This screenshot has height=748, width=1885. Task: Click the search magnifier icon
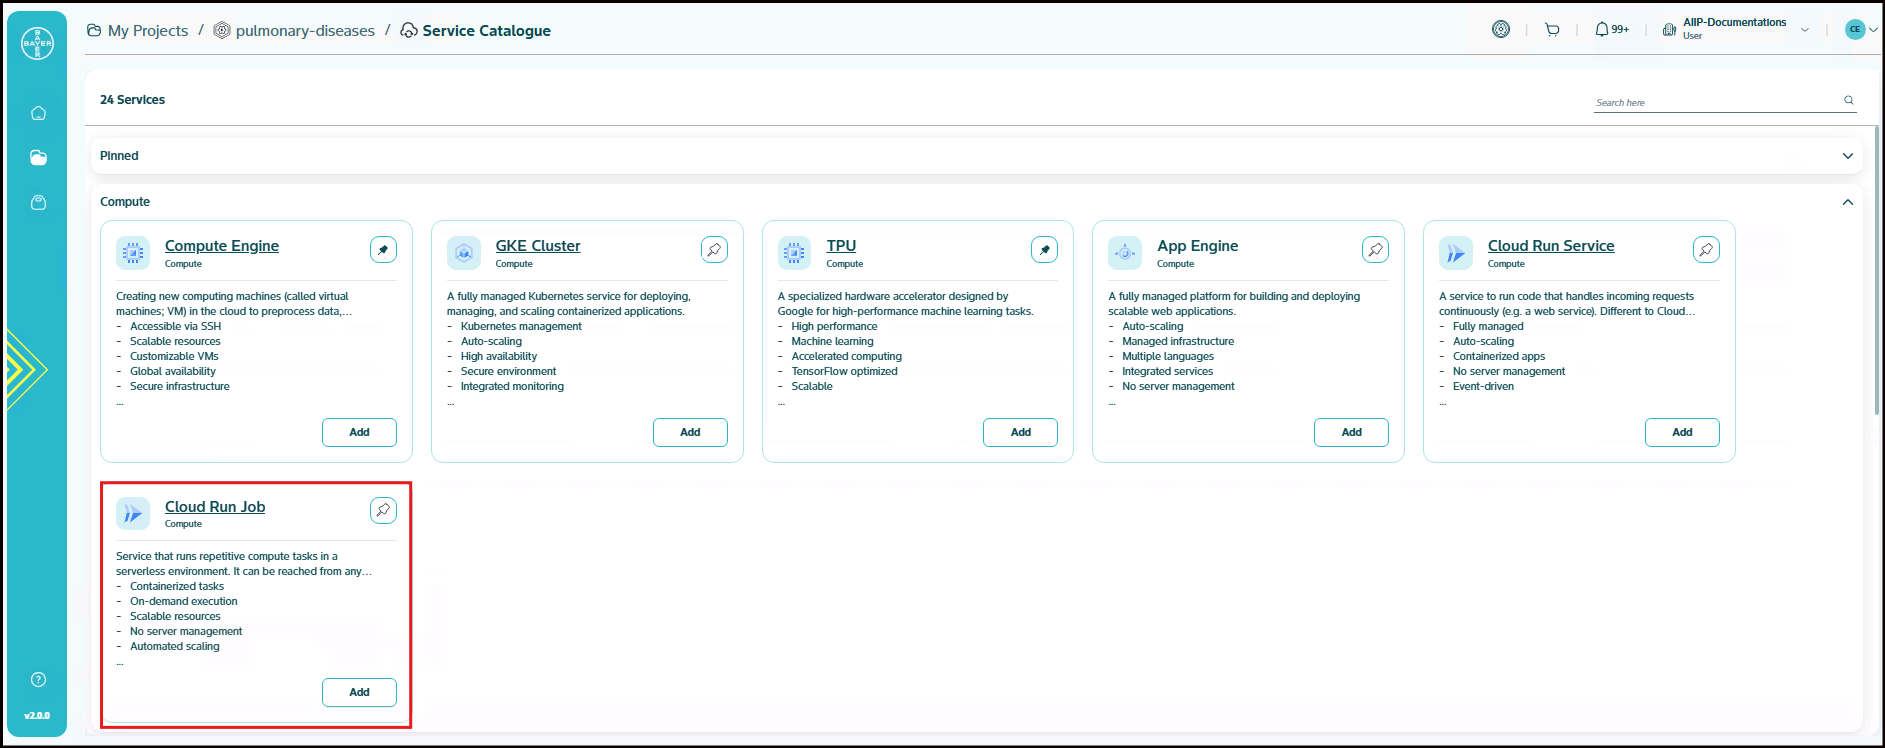tap(1848, 100)
